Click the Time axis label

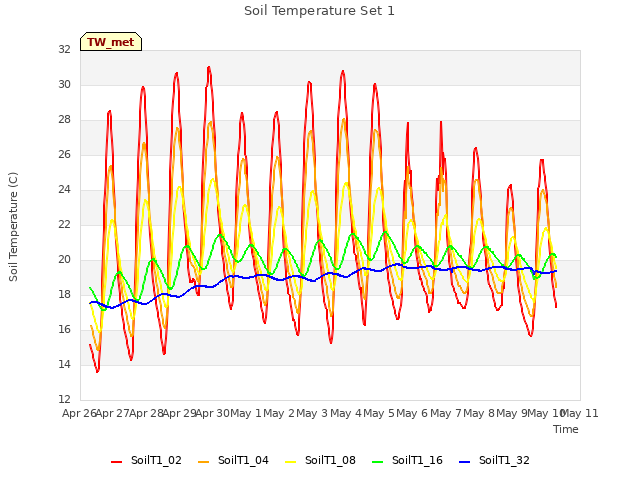click(566, 429)
